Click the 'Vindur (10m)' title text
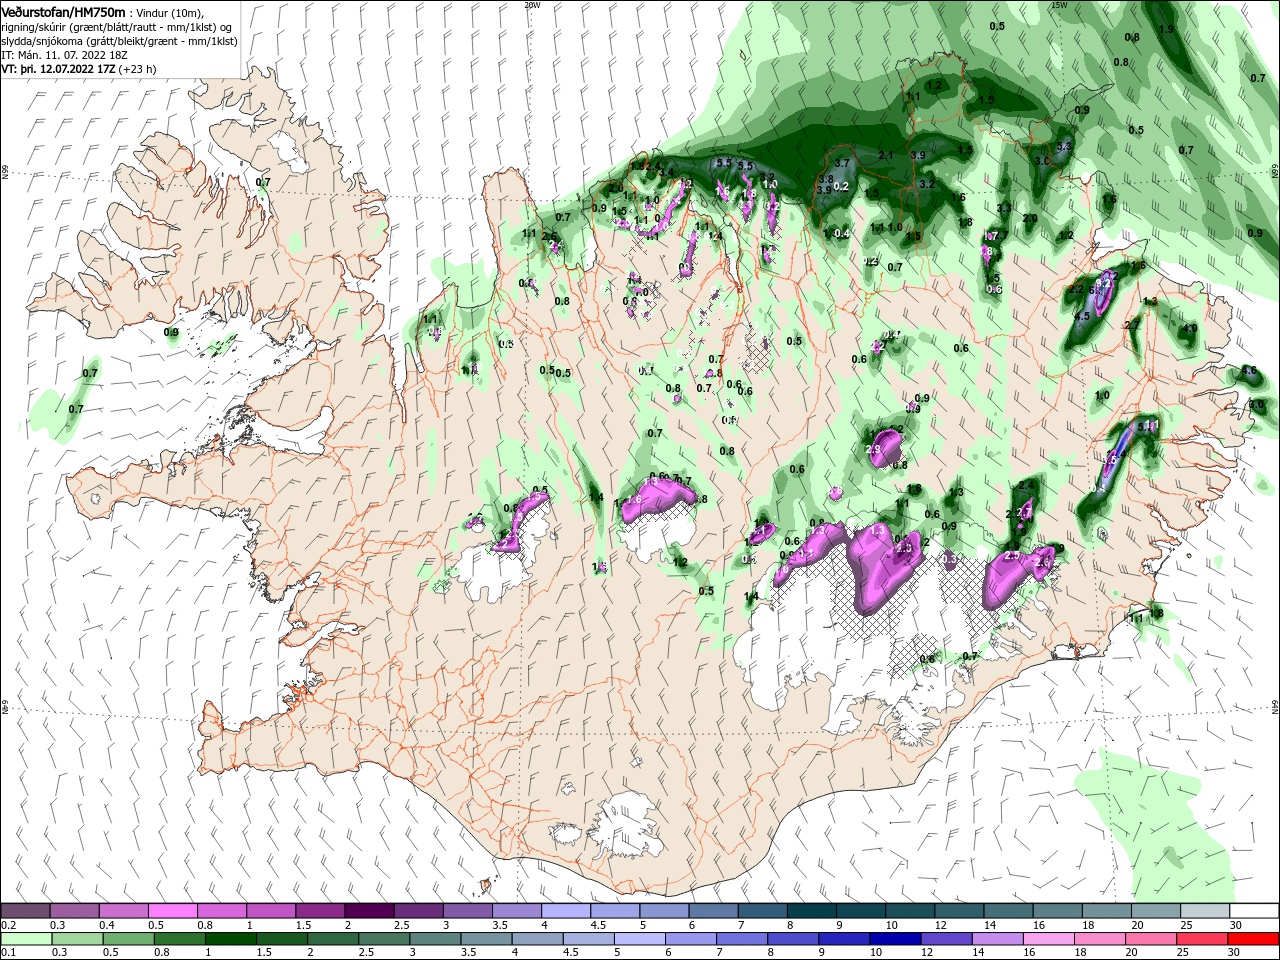Screen dimensions: 1280x960 tap(171, 13)
